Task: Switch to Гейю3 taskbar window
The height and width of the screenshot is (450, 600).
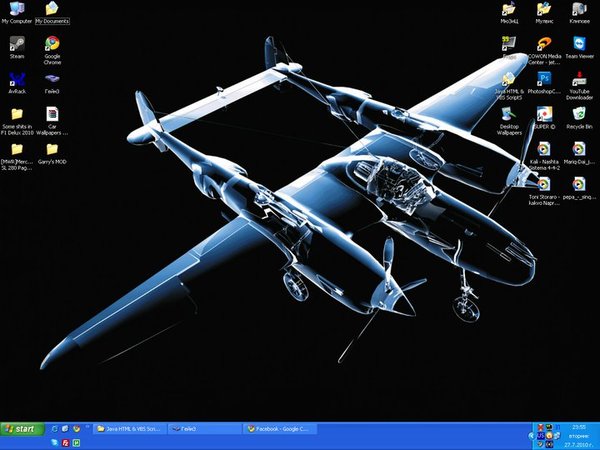Action: [x=205, y=429]
